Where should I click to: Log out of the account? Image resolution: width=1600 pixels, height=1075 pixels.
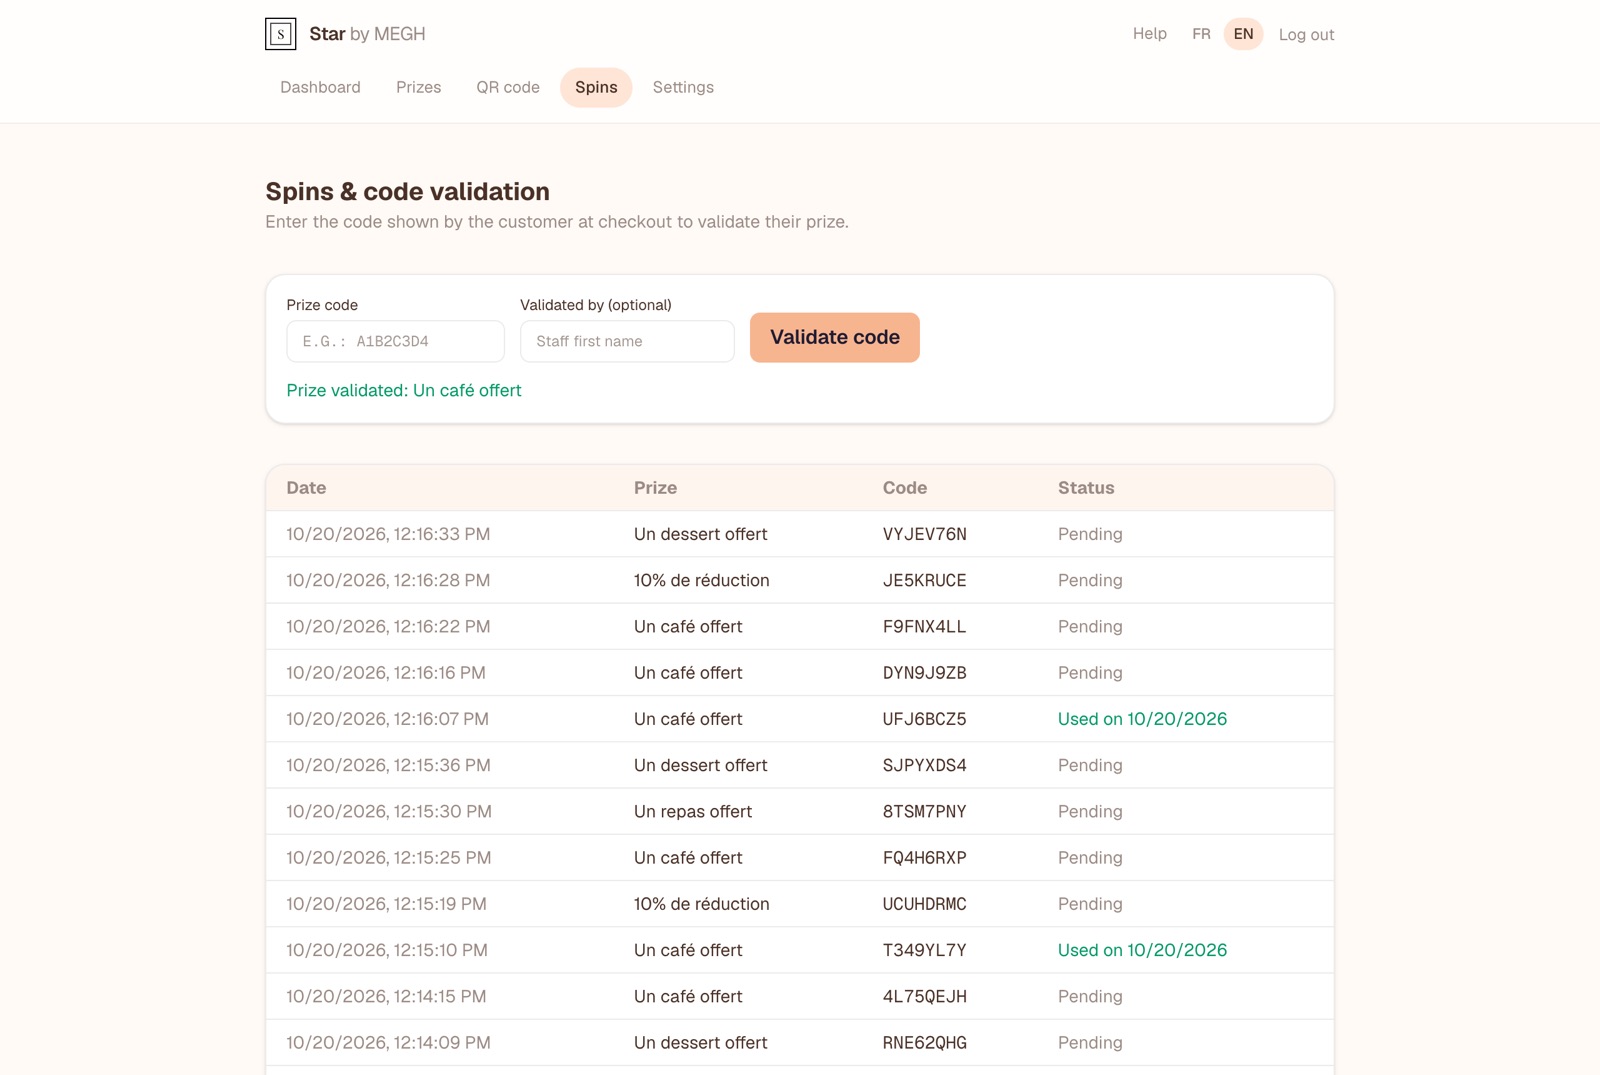pos(1306,35)
